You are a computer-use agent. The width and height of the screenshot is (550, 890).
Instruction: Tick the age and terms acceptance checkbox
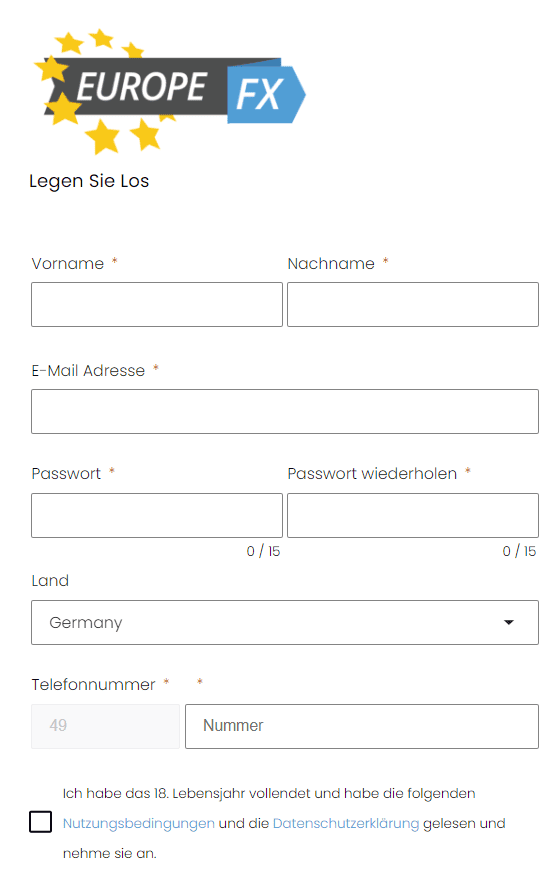coord(40,822)
